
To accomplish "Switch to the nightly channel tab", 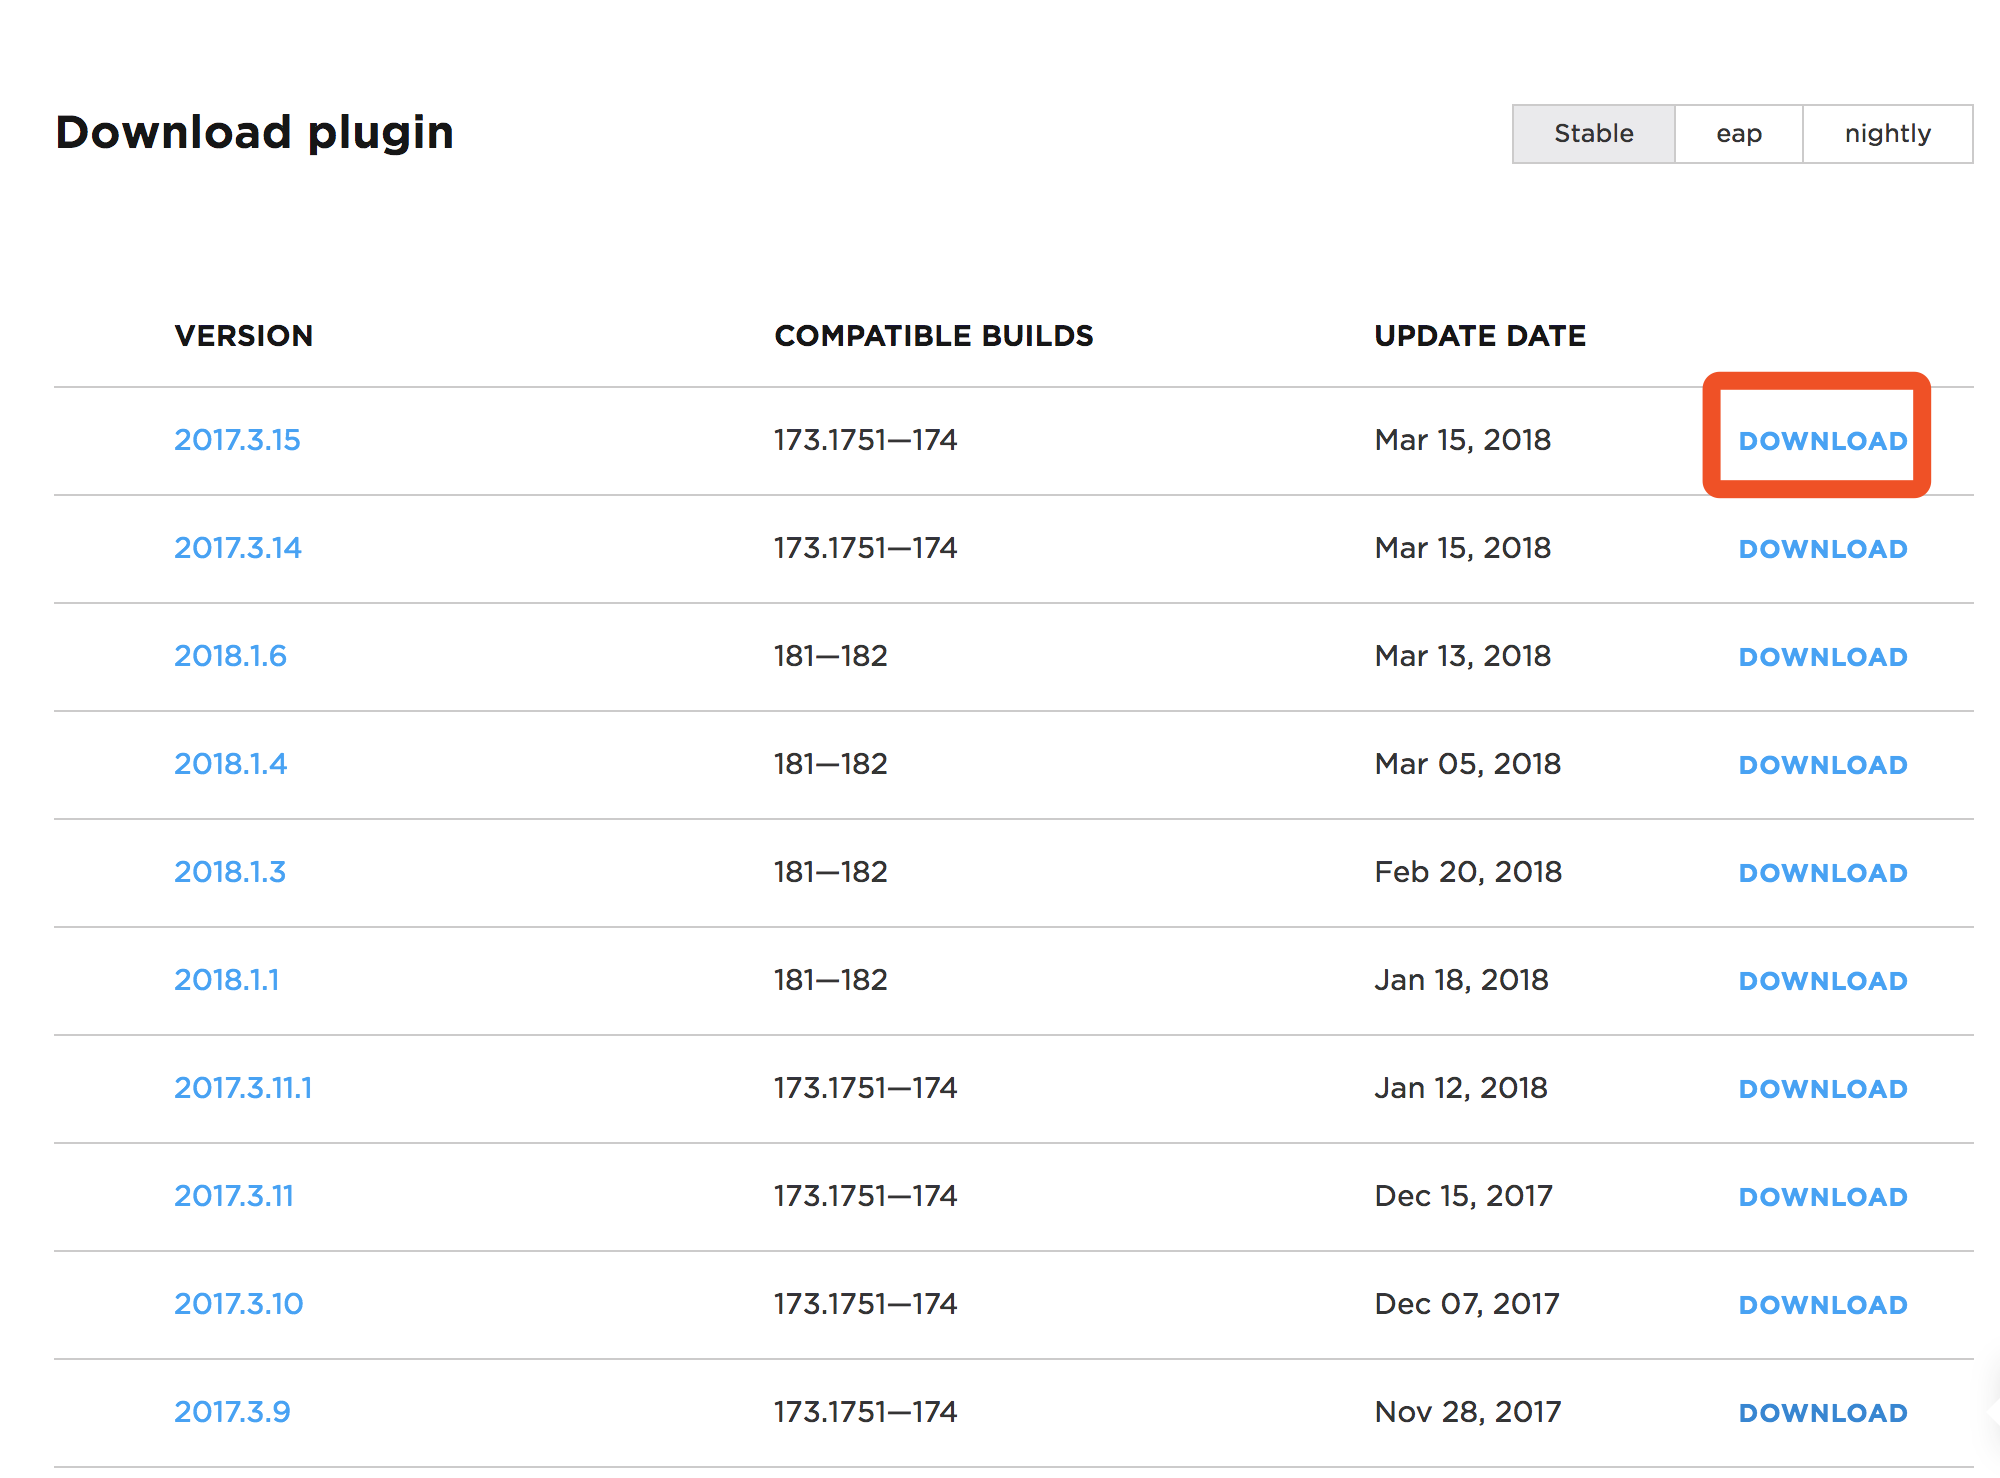I will (1888, 134).
